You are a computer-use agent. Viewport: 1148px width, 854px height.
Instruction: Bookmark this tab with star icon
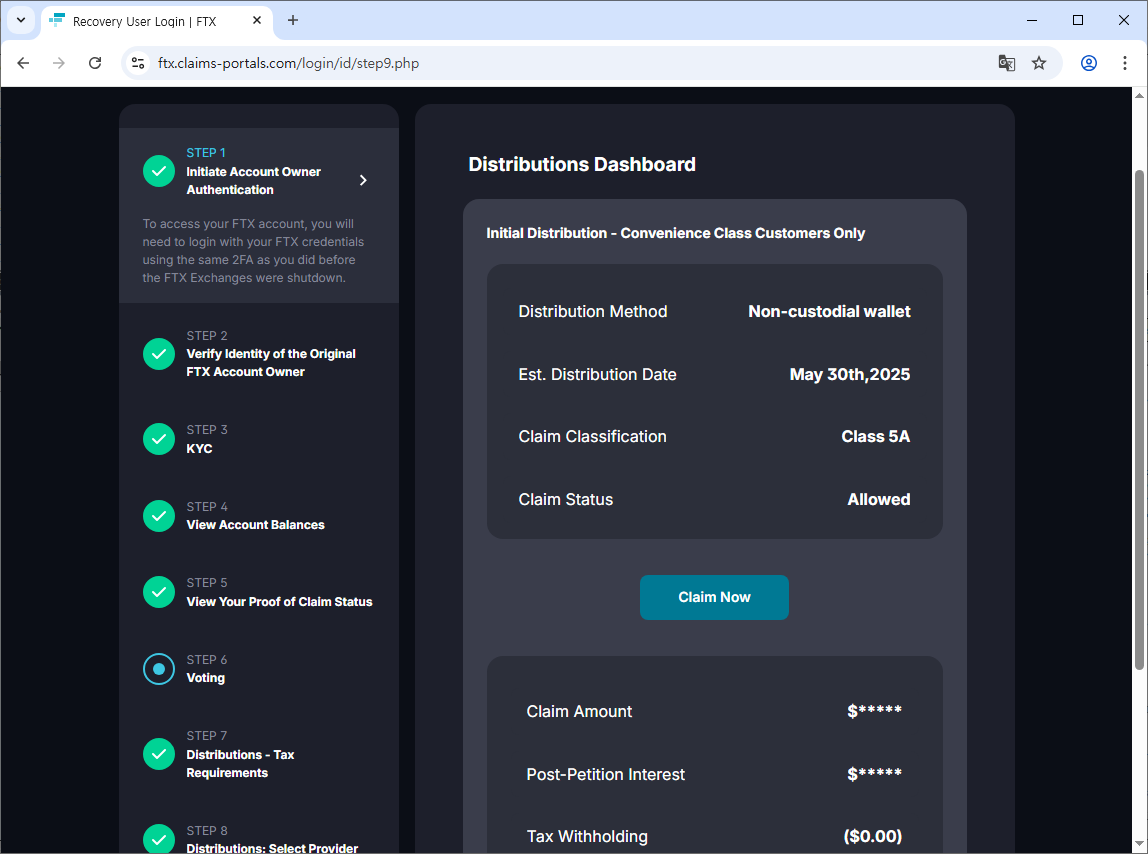pos(1039,63)
